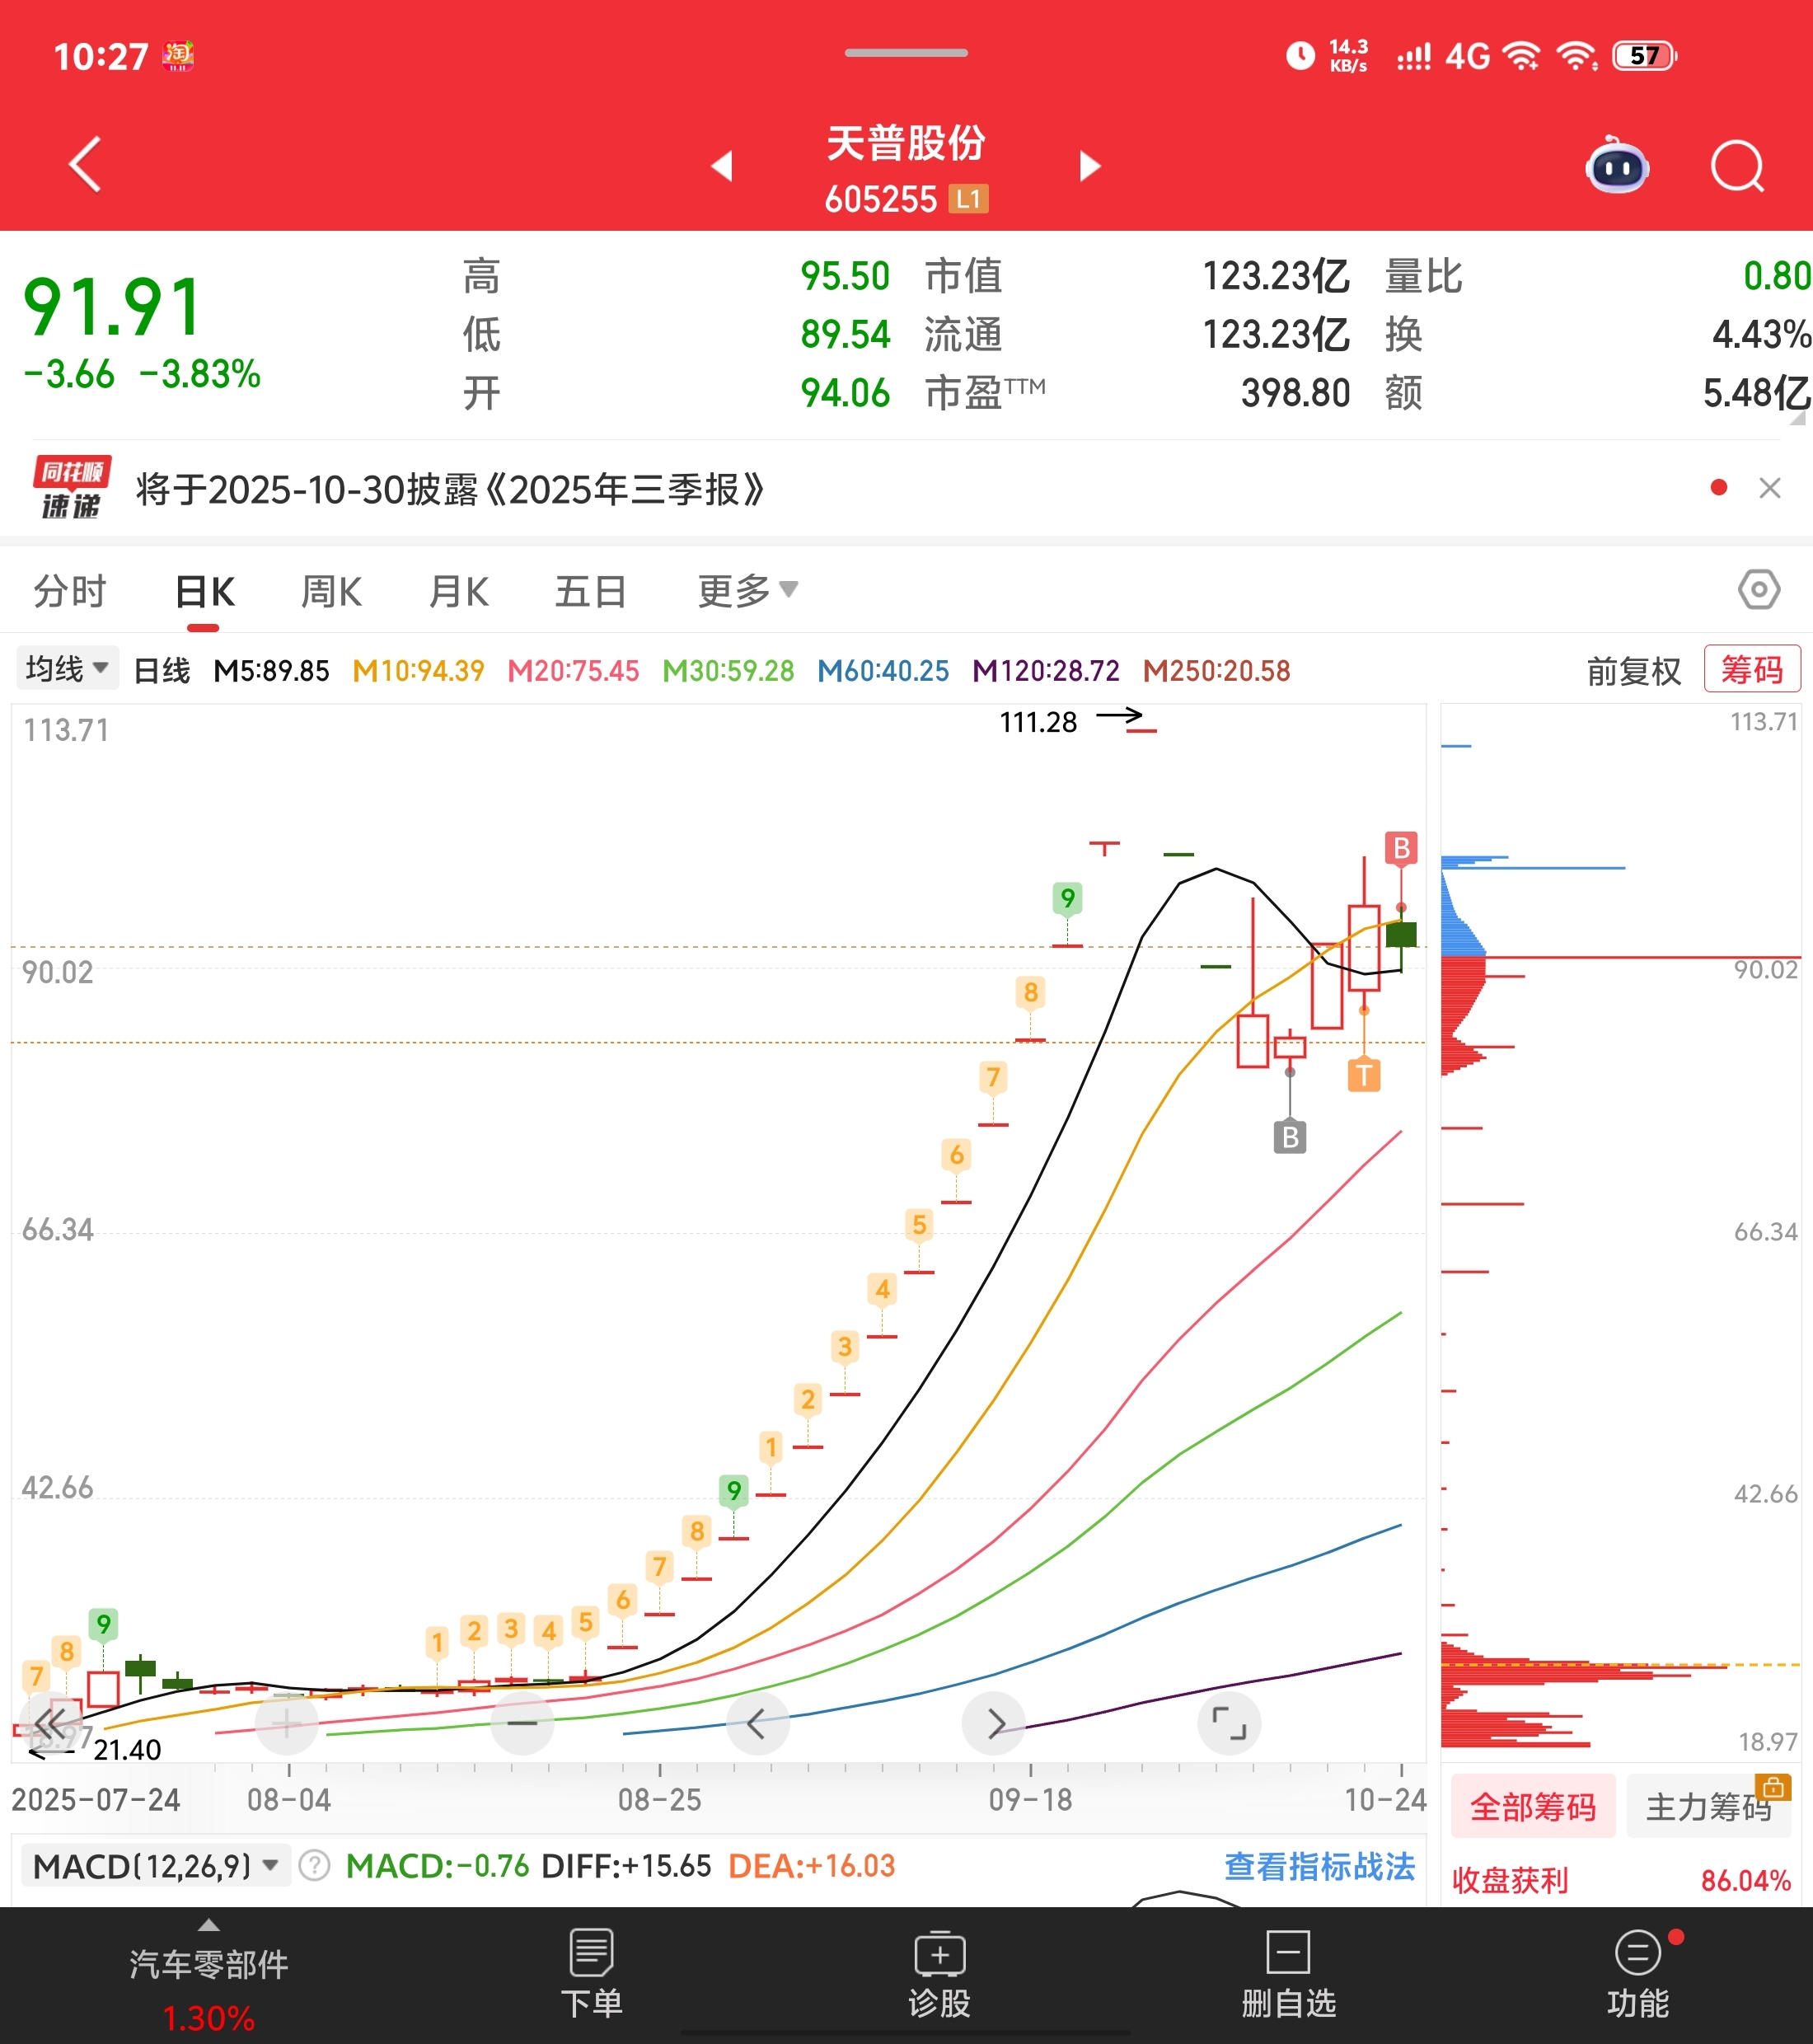Viewport: 1813px width, 2044px height.
Task: Open the AI robot assistant icon
Action: coord(1617,166)
